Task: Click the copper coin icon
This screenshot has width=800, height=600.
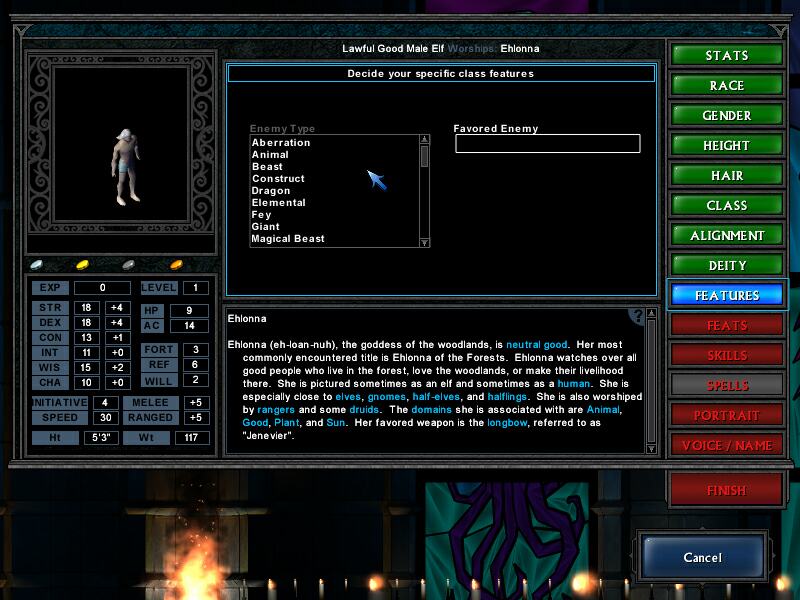Action: click(176, 265)
